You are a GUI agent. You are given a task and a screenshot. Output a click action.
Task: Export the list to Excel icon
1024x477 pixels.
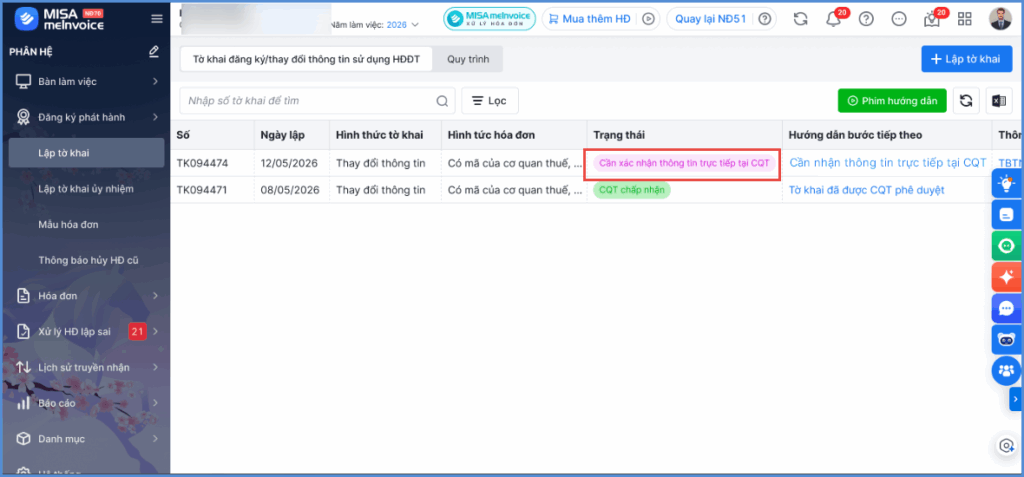click(999, 101)
